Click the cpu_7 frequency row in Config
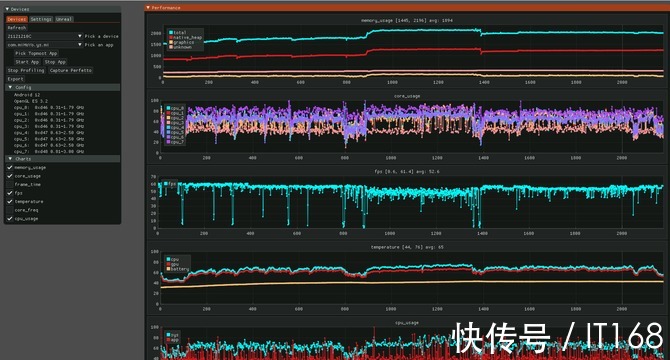670x360 pixels. coord(49,152)
